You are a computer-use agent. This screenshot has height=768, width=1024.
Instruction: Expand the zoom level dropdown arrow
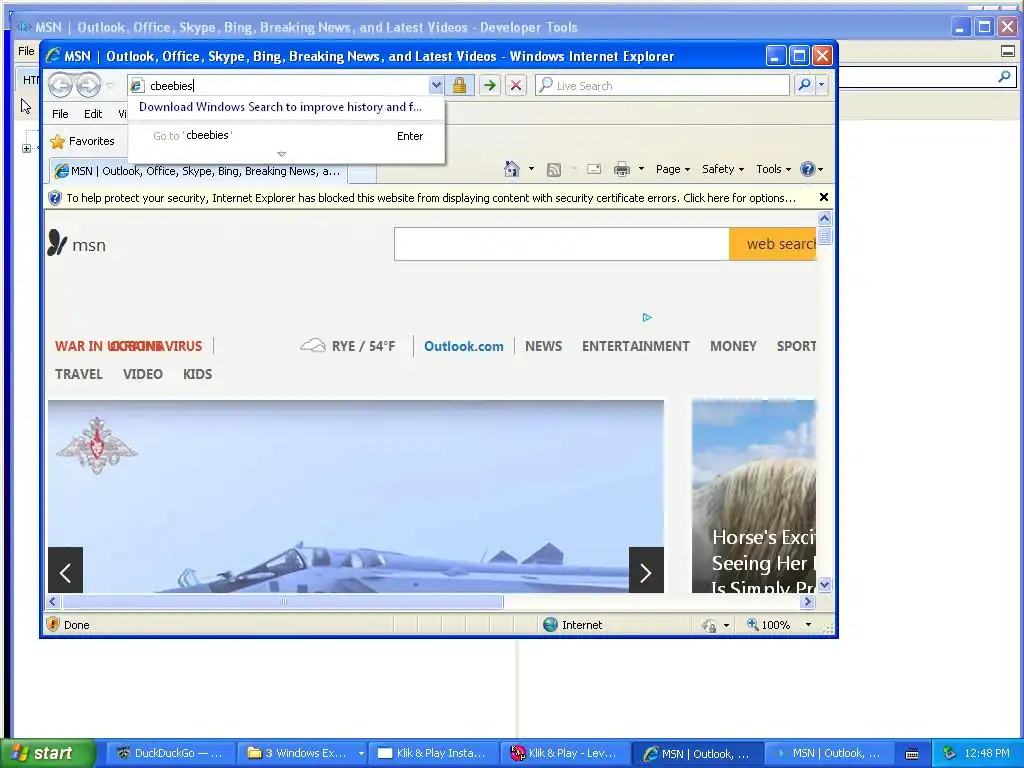808,625
